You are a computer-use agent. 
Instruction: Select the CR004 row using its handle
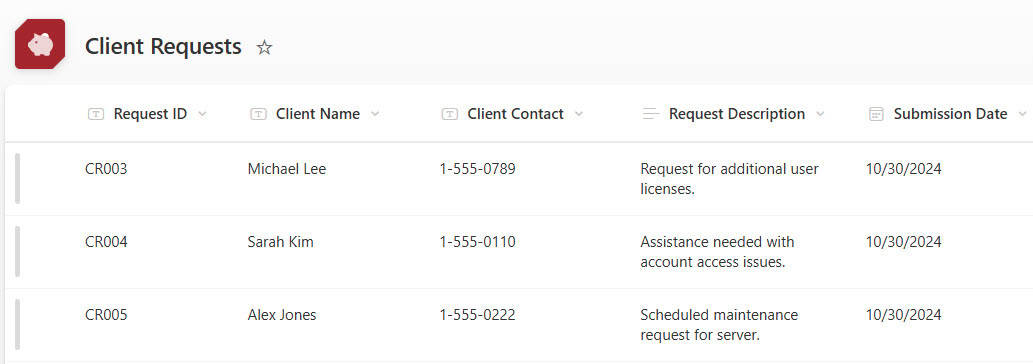pos(17,251)
